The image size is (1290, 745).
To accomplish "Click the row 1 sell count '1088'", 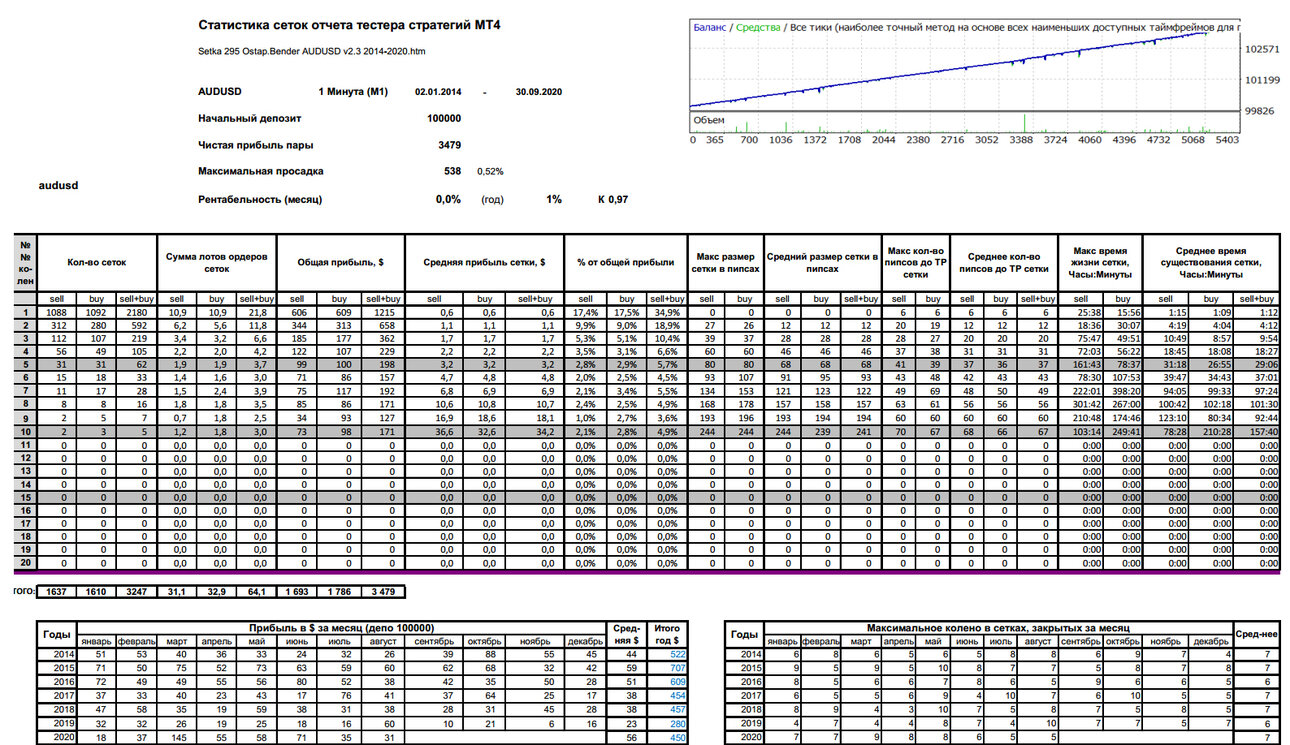I will [x=58, y=312].
